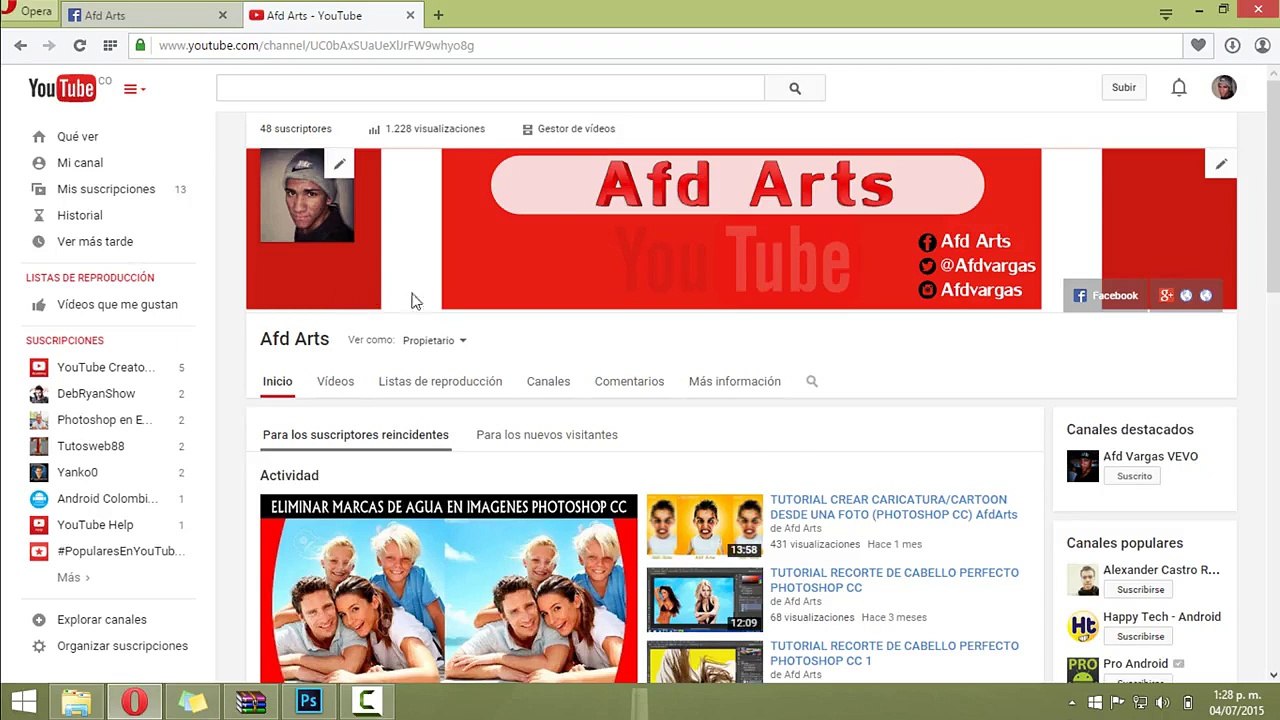Click the Subir upload button
Viewport: 1280px width, 720px height.
click(1124, 87)
